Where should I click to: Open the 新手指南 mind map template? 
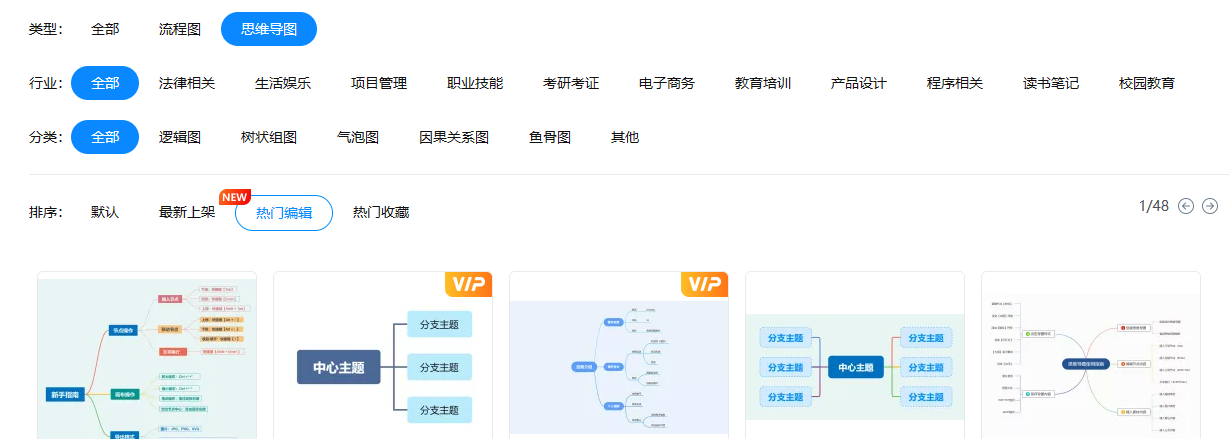click(x=147, y=355)
